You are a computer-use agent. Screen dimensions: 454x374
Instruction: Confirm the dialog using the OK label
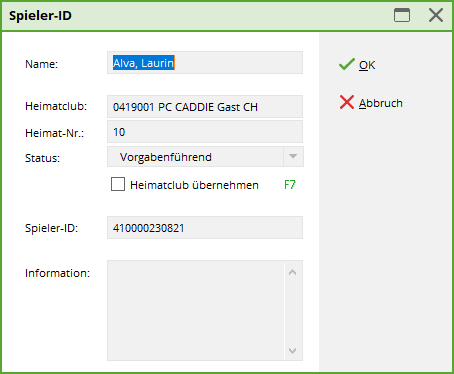pyautogui.click(x=367, y=65)
